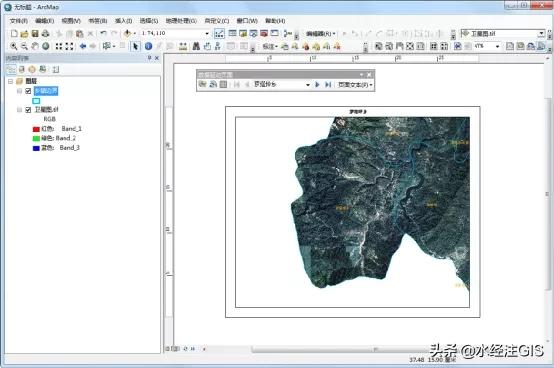Collapse the highlighted boundary layer node

pyautogui.click(x=19, y=91)
